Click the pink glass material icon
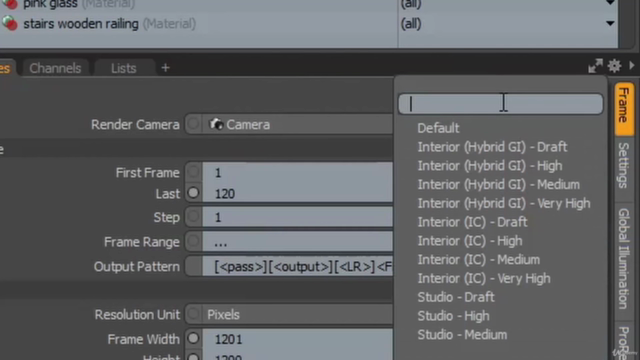Screen dimensions: 640x360 click(x=10, y=4)
